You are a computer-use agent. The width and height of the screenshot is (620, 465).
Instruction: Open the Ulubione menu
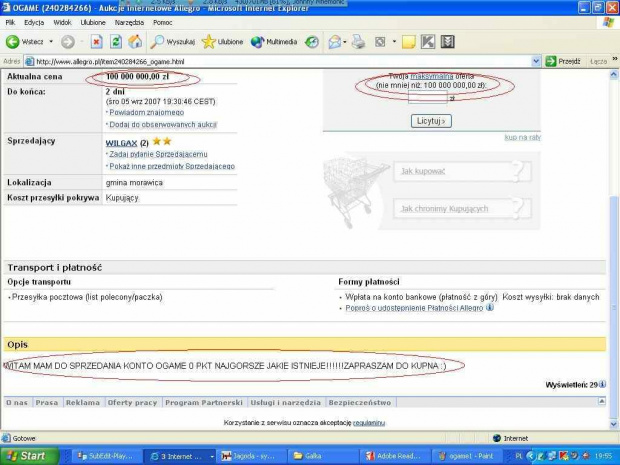93,23
